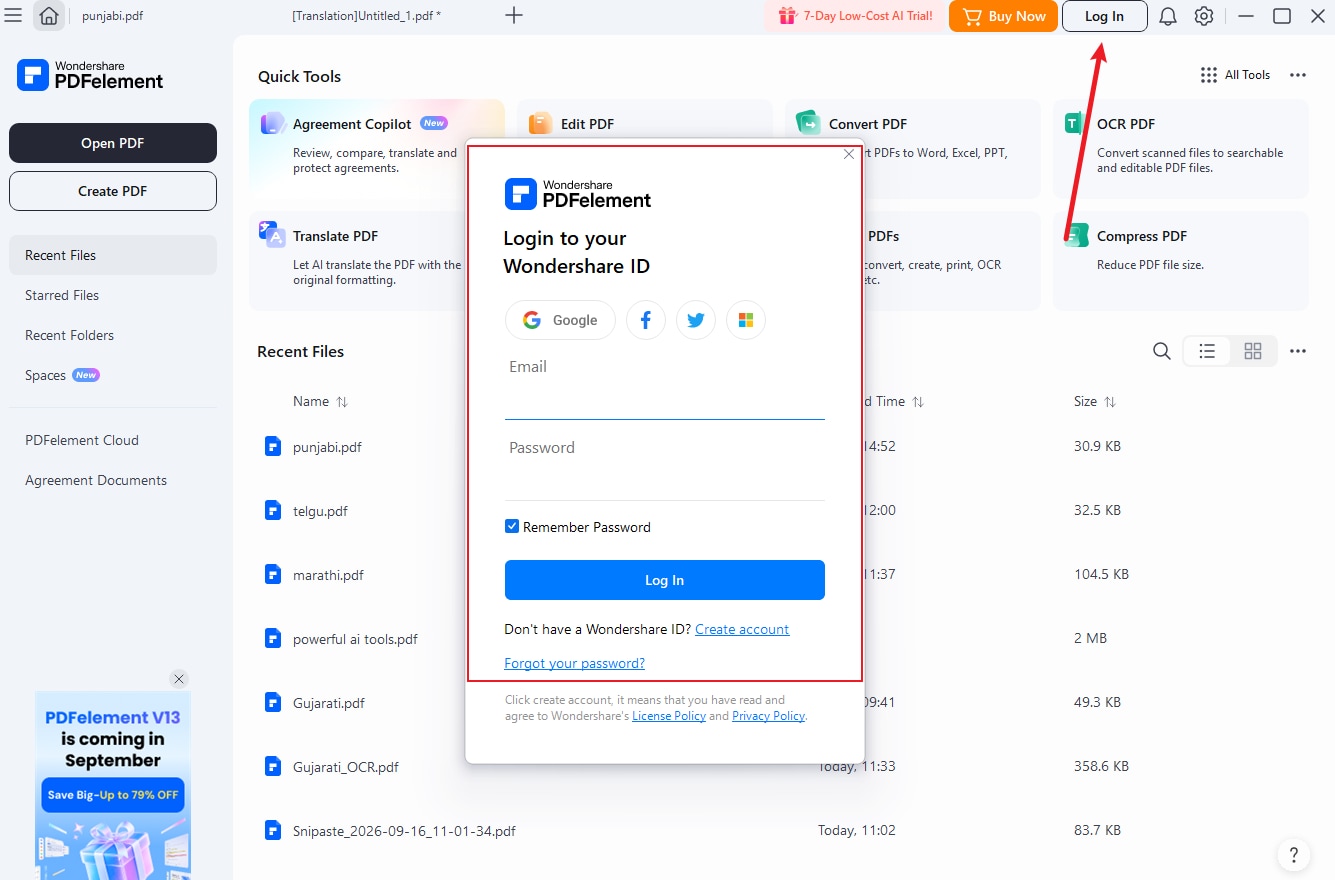This screenshot has height=880, width=1335.
Task: Click the Open PDF button
Action: (113, 143)
